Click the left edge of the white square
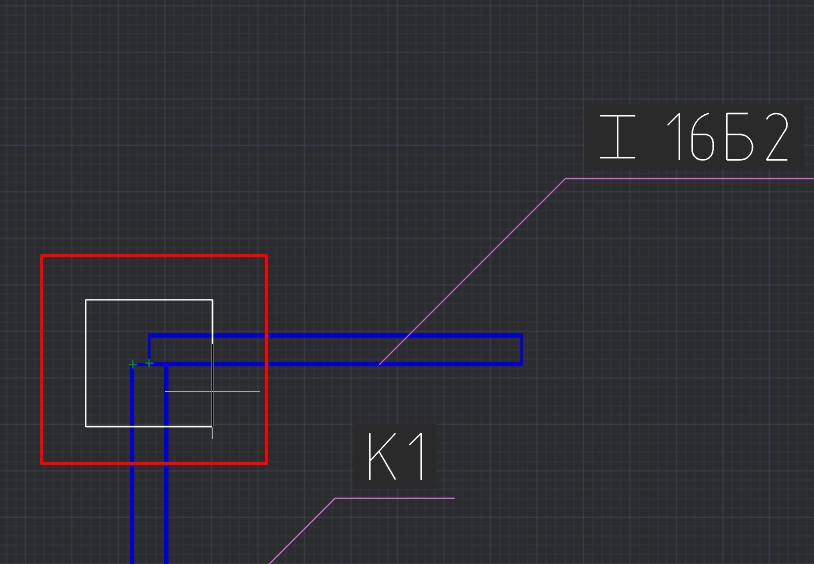The height and width of the screenshot is (564, 814). click(x=86, y=362)
